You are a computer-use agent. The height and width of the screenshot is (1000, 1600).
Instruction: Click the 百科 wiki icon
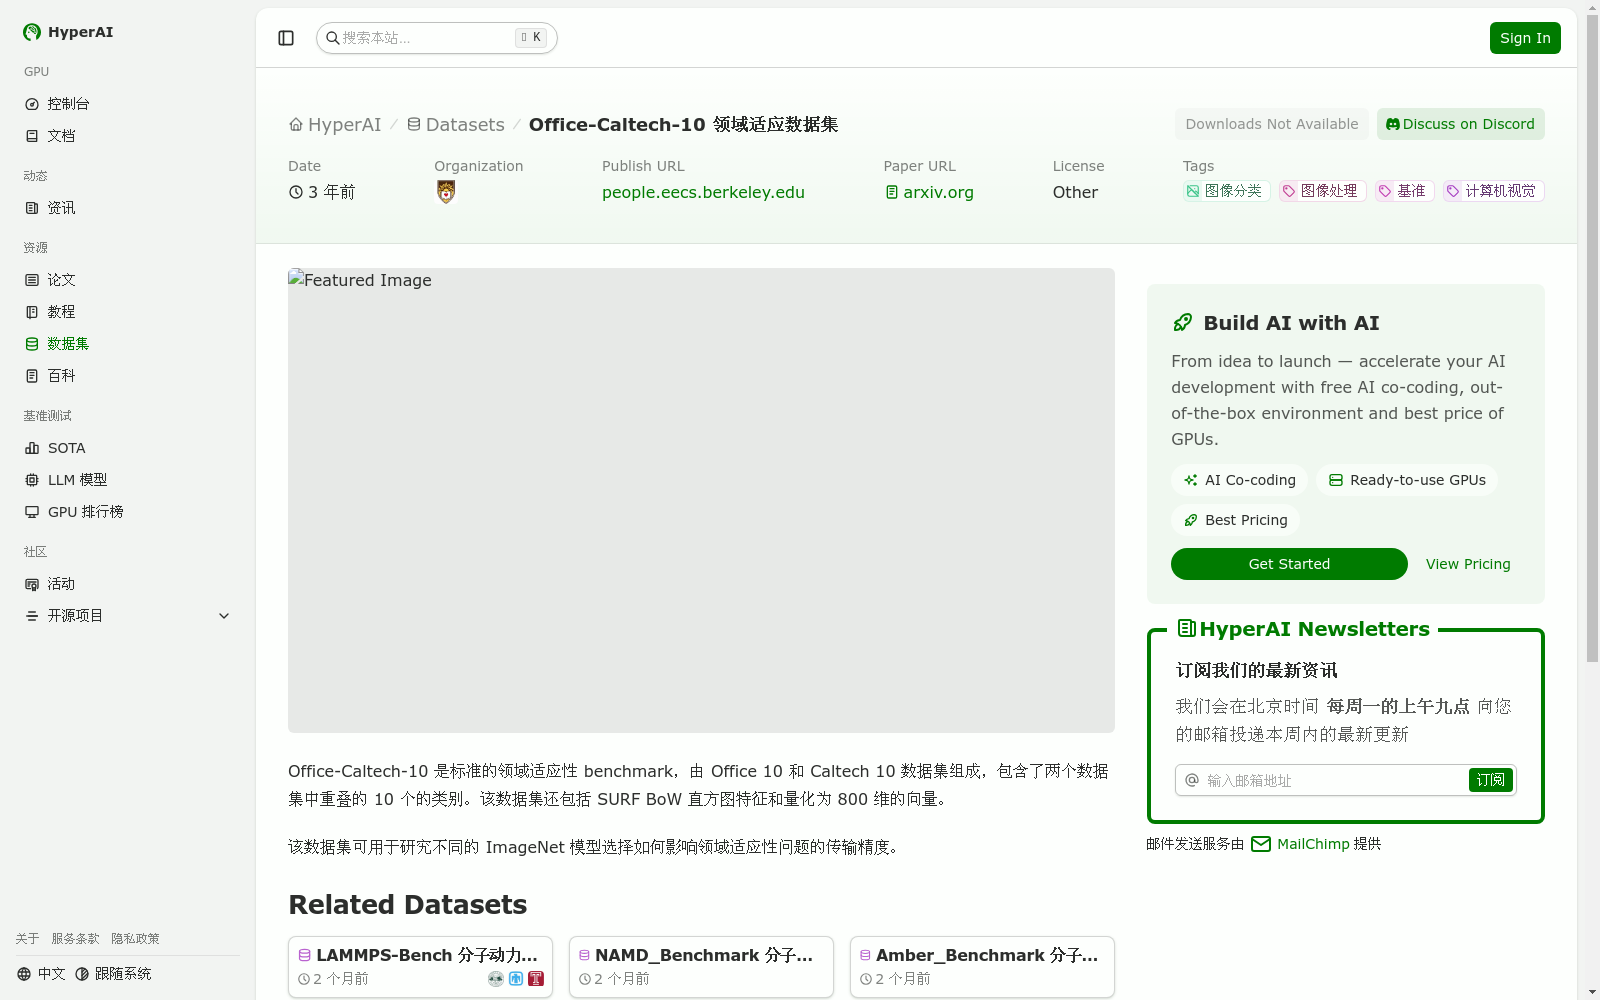[32, 376]
